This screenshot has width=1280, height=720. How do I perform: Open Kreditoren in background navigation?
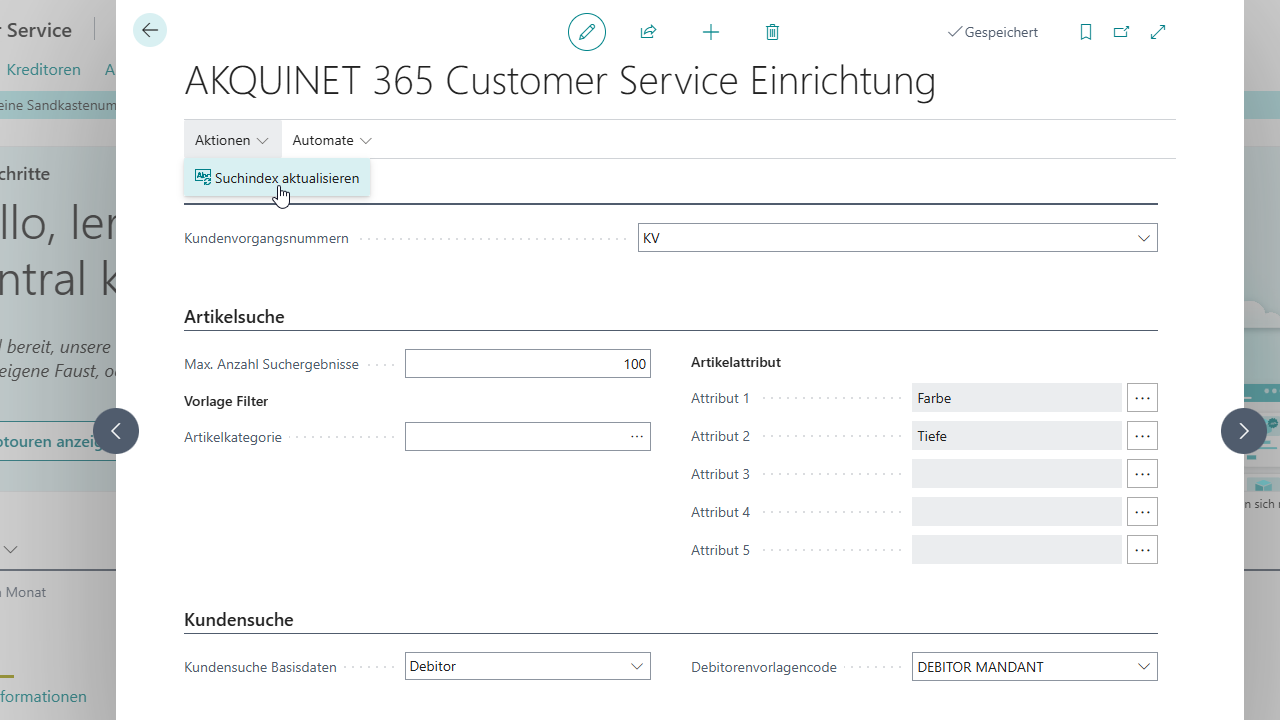tap(43, 69)
